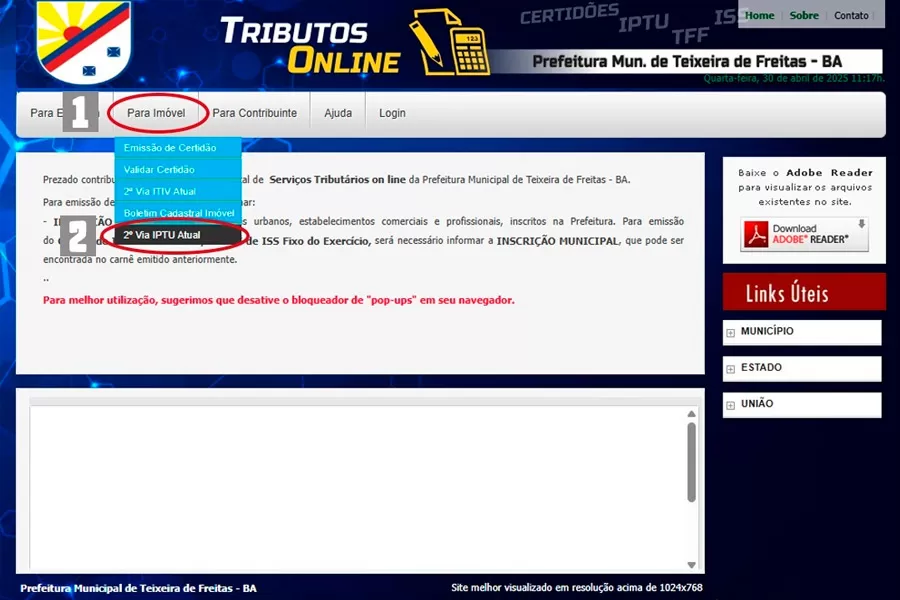
Task: Expand the MUNICÍPIO links section
Action: (x=730, y=333)
